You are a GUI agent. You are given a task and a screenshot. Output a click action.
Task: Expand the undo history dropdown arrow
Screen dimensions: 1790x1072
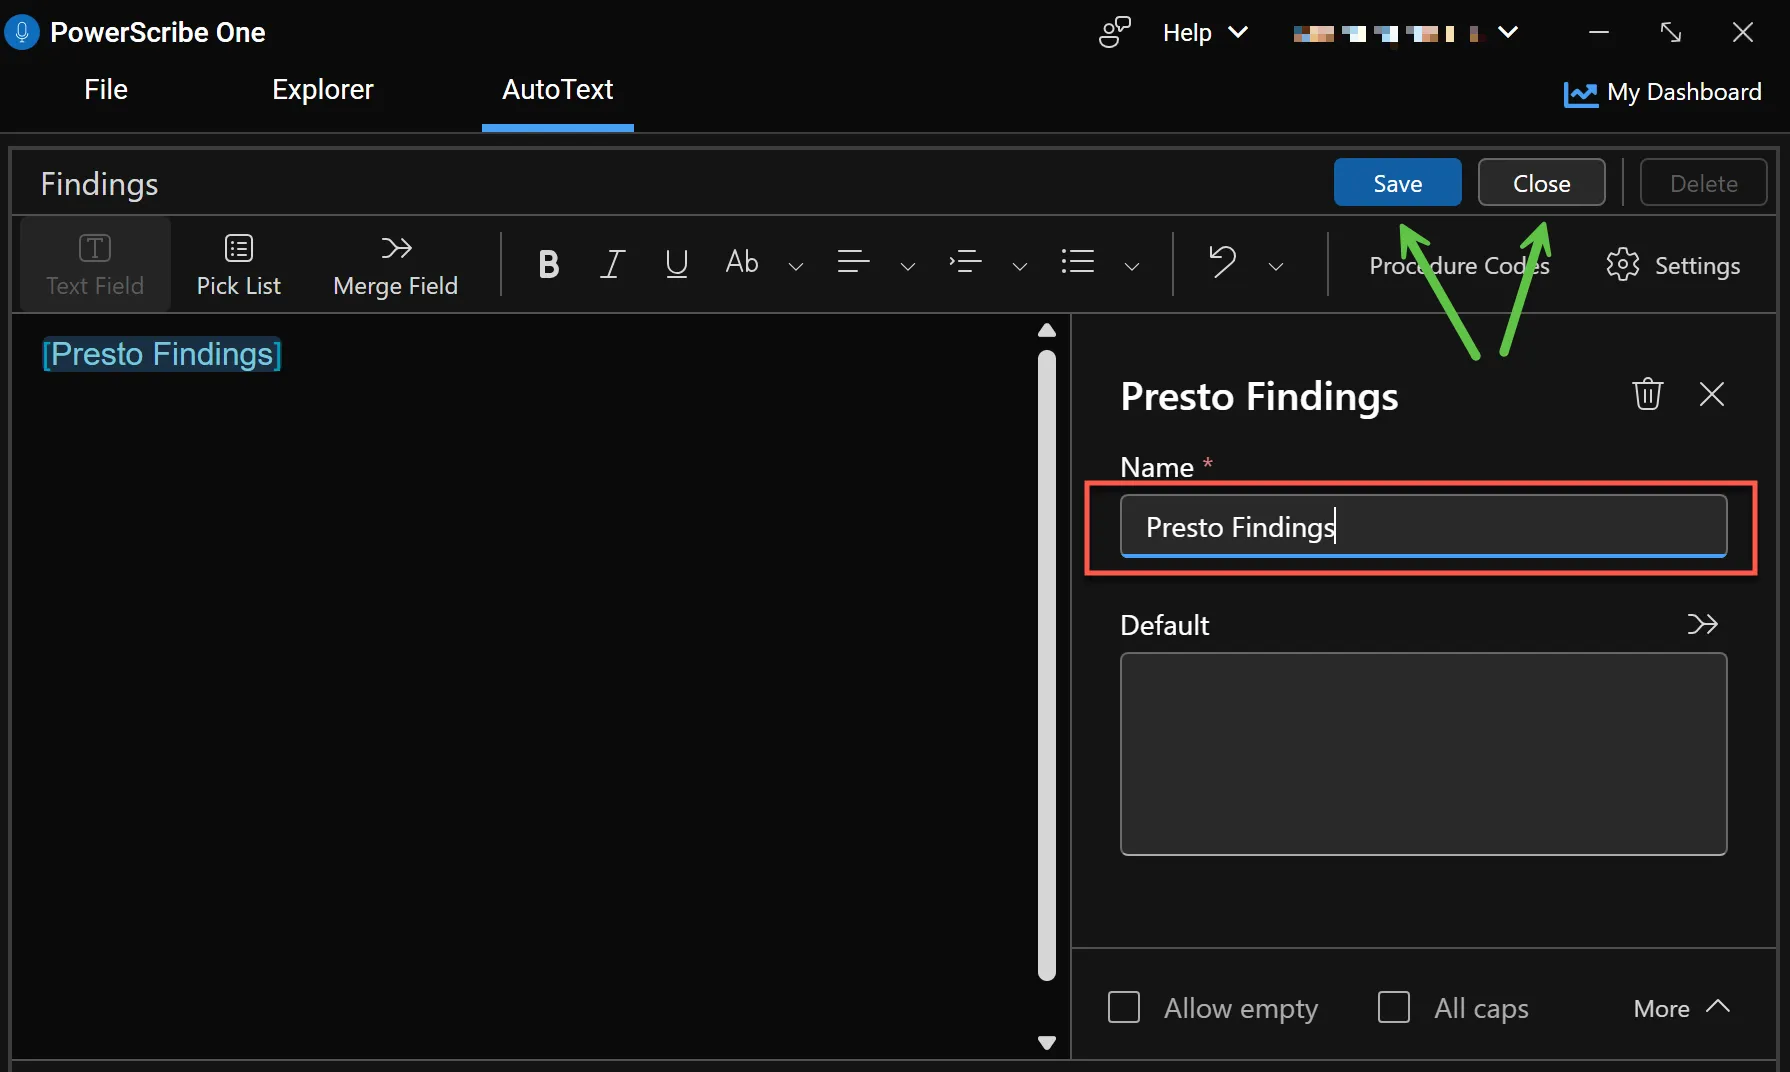(1276, 266)
